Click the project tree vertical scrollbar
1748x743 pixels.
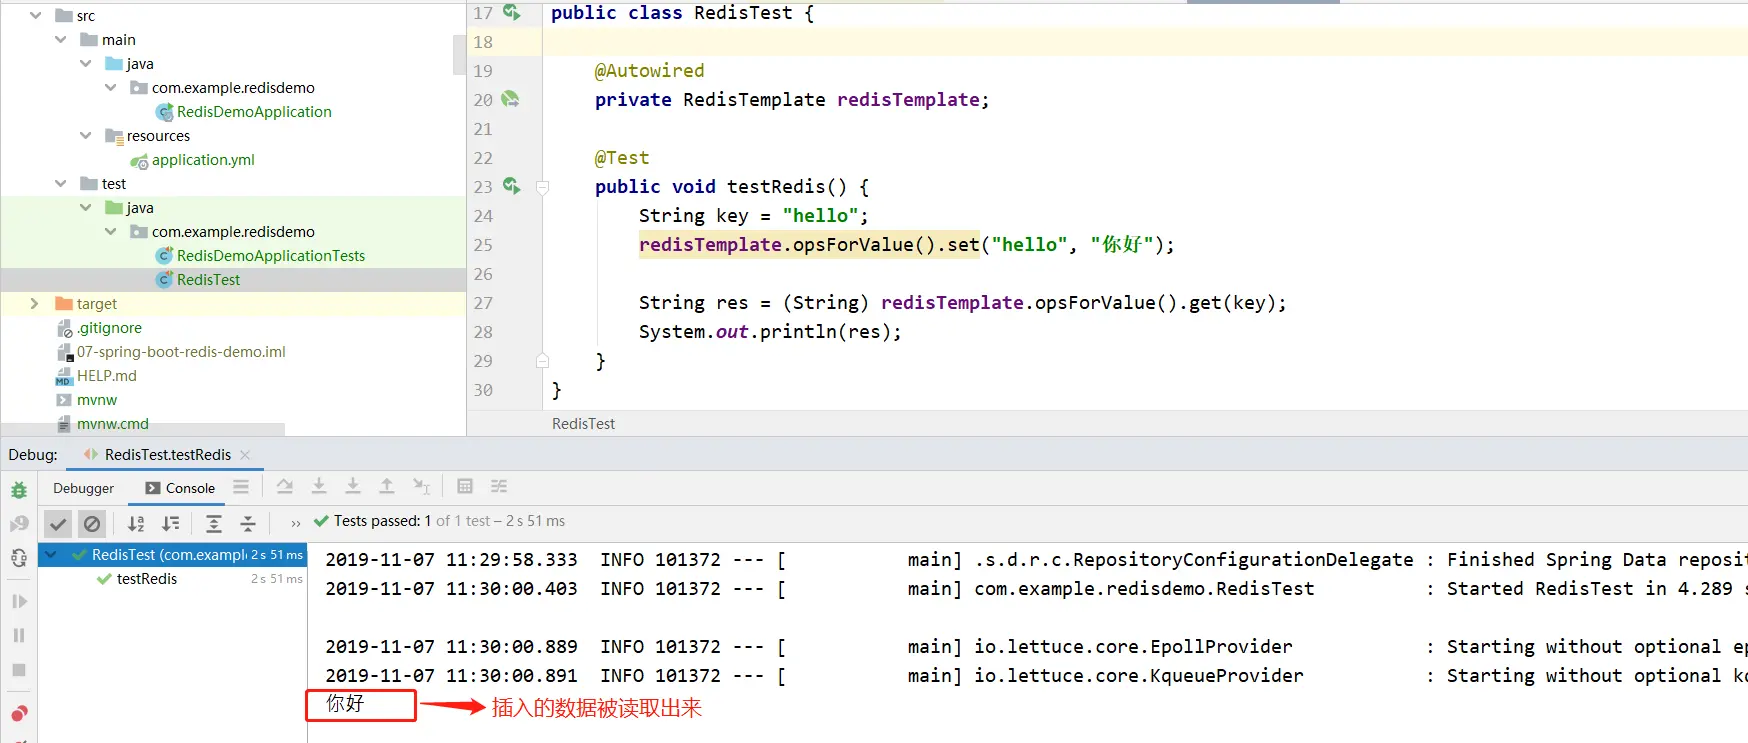[460, 55]
